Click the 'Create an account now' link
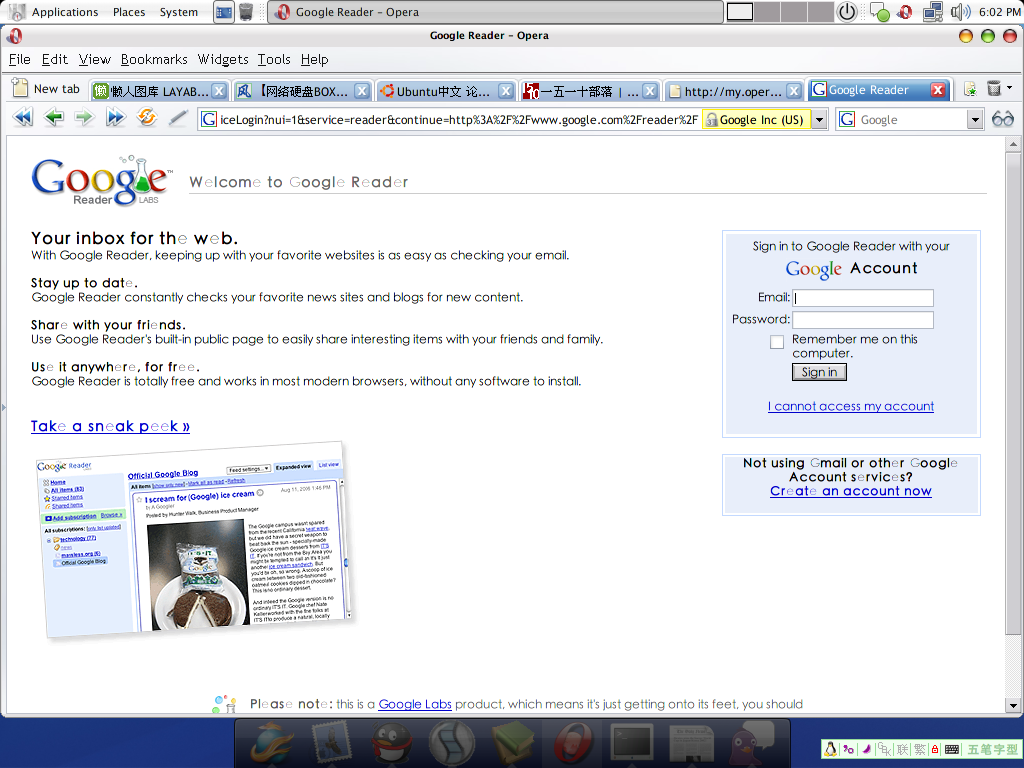The height and width of the screenshot is (768, 1024). click(850, 491)
